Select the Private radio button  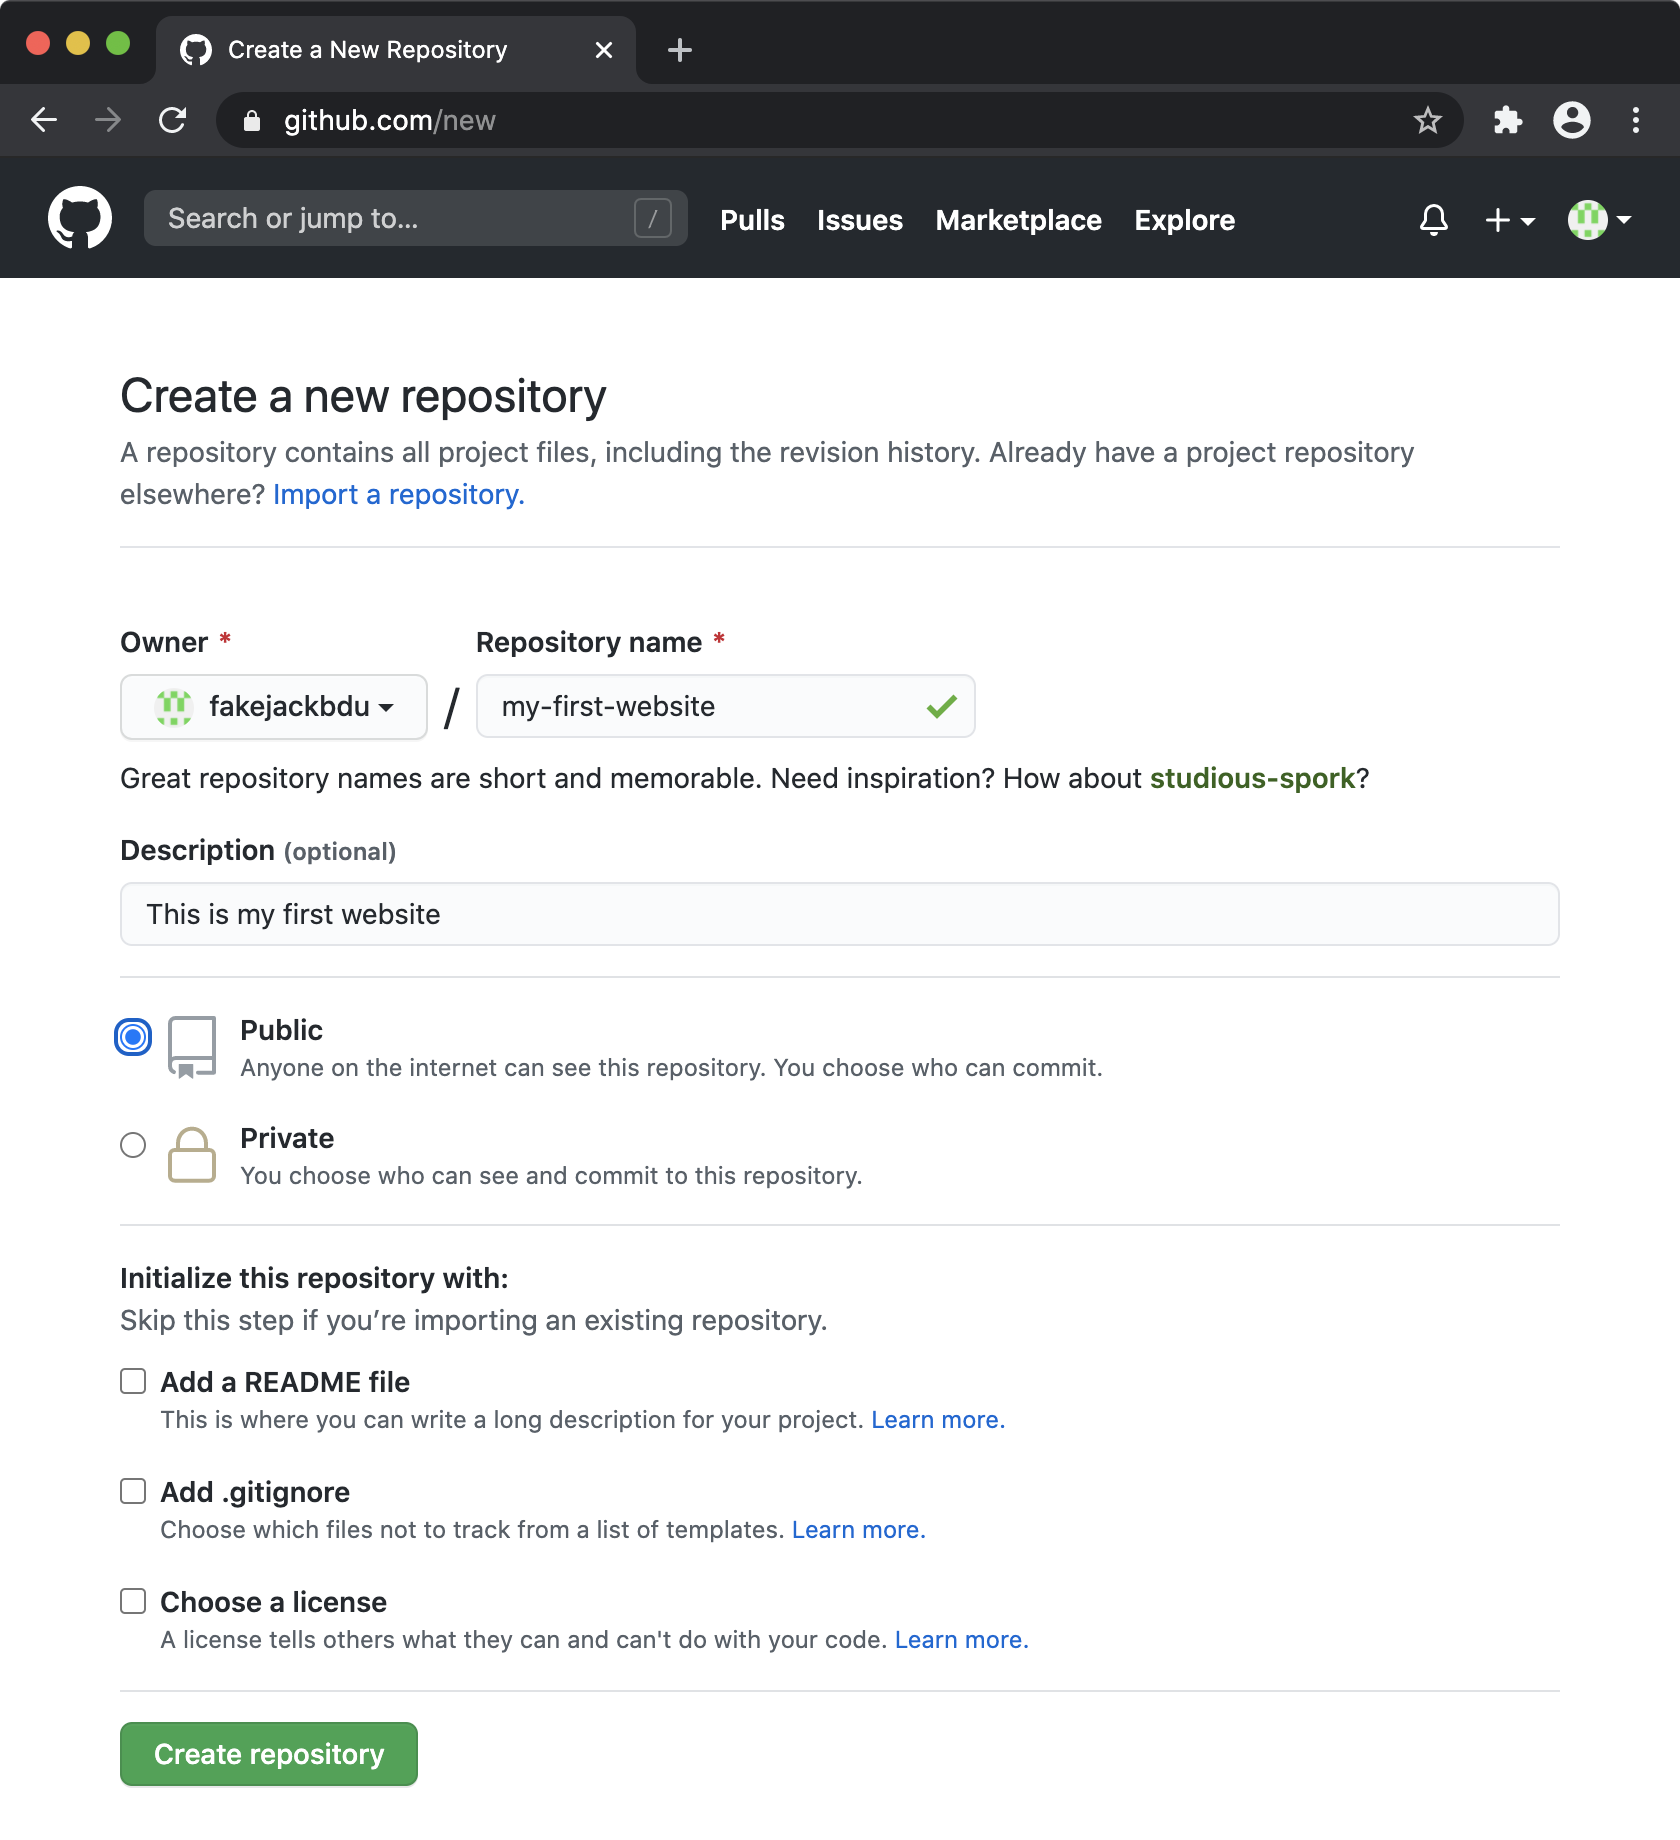(133, 1145)
